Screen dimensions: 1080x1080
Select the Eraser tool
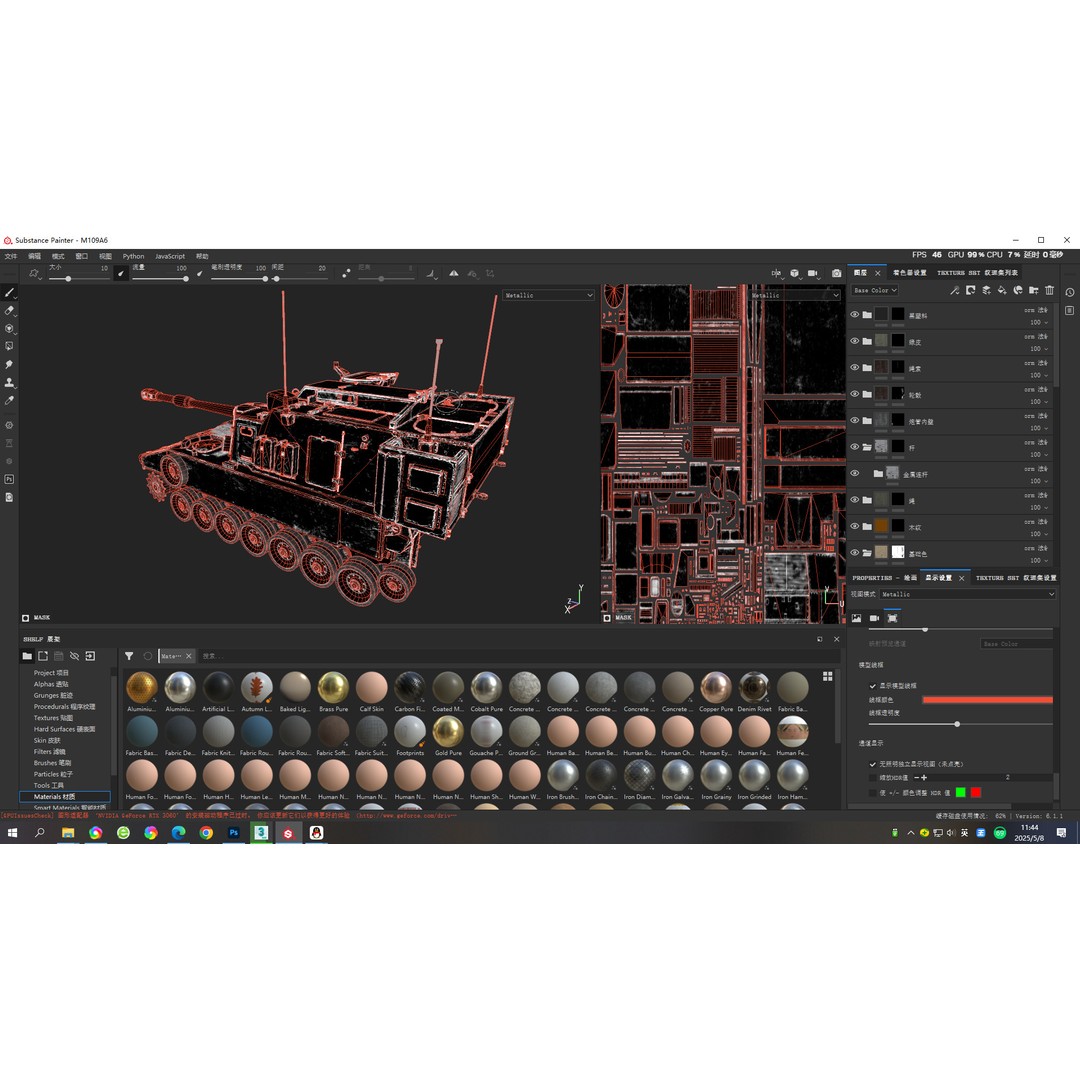click(x=10, y=311)
